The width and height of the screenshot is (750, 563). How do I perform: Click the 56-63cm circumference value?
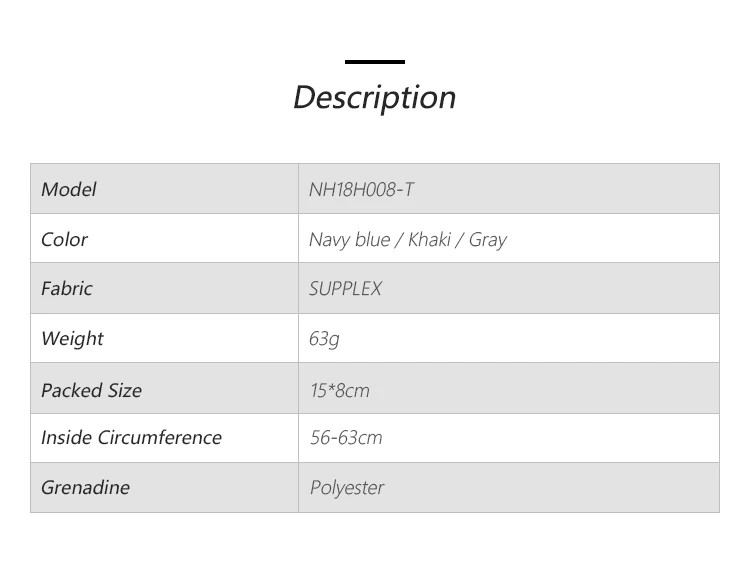tap(345, 437)
